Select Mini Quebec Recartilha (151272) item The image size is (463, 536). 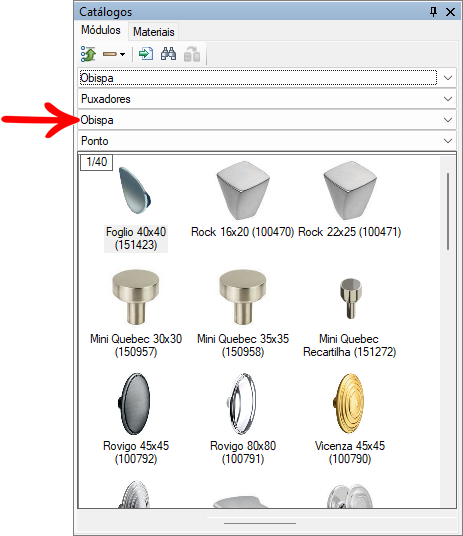(x=349, y=313)
